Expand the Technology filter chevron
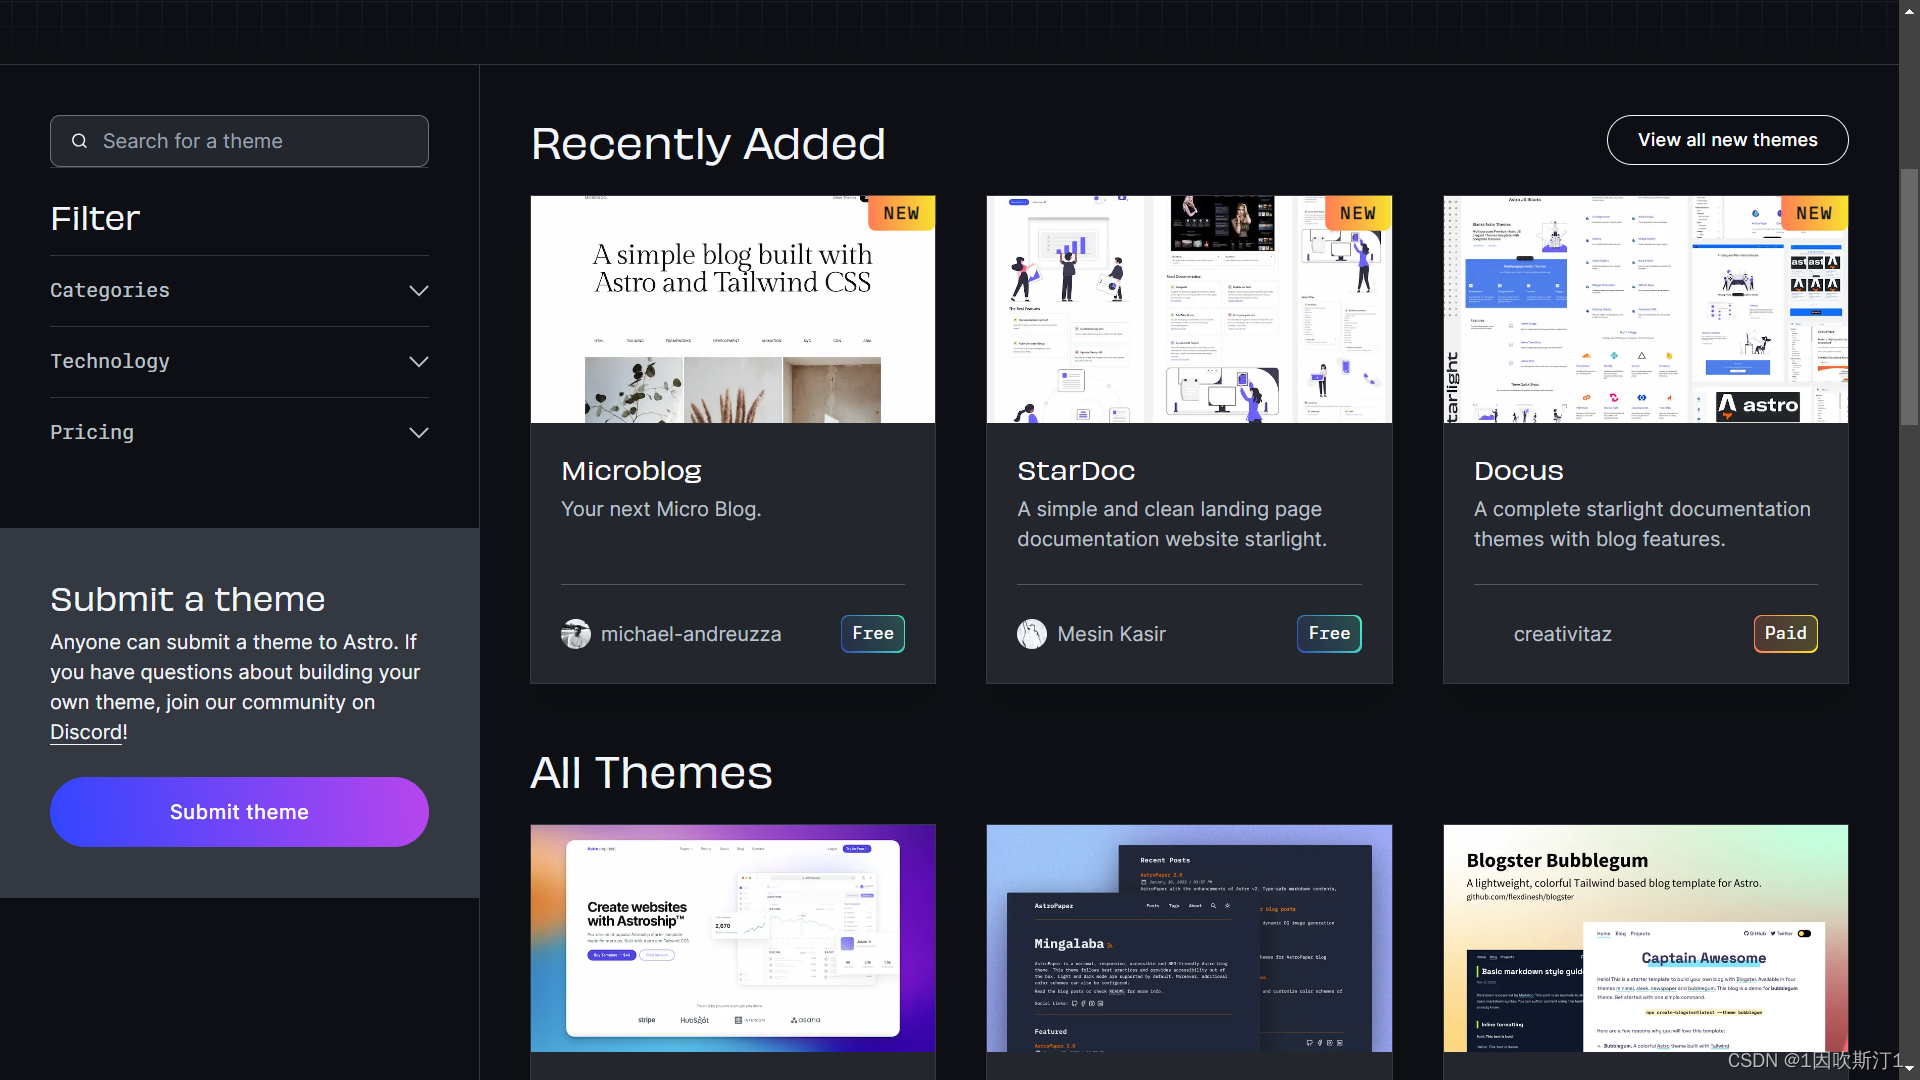The width and height of the screenshot is (1920, 1080). coord(418,362)
